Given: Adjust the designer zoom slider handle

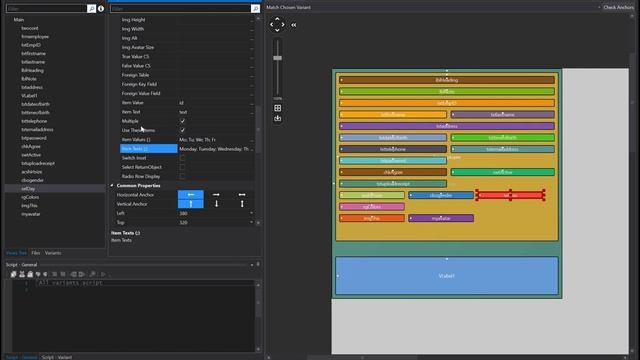Looking at the screenshot, I should (278, 58).
